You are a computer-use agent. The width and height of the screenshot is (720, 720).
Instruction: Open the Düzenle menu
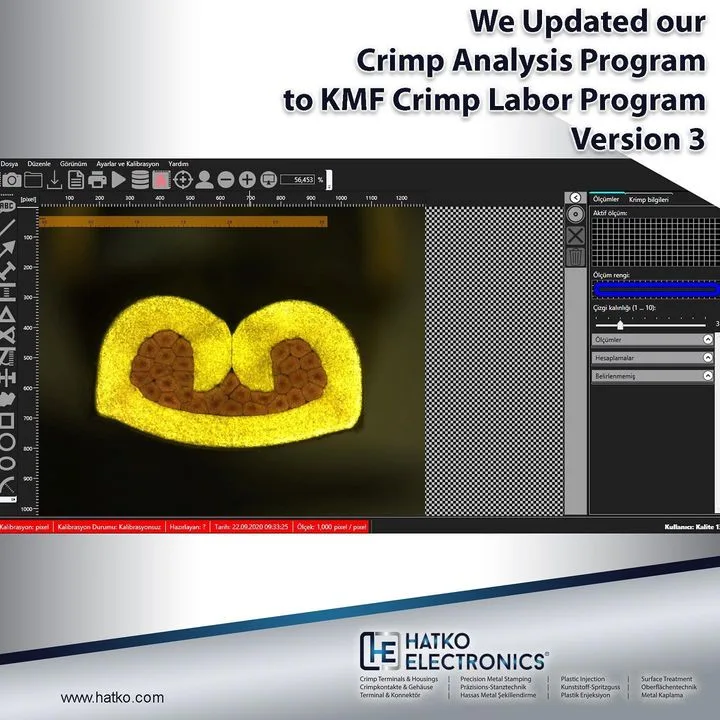(x=39, y=163)
